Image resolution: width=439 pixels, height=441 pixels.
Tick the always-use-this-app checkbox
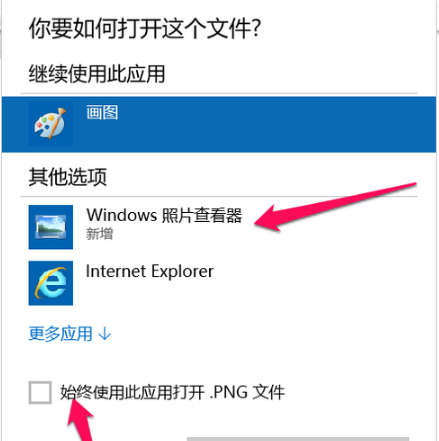pos(40,393)
